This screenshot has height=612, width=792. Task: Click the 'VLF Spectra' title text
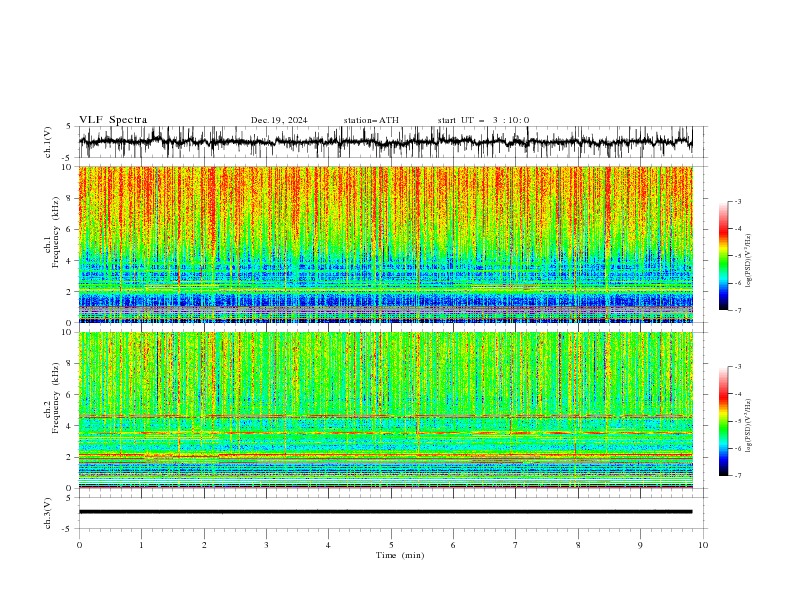(113, 120)
